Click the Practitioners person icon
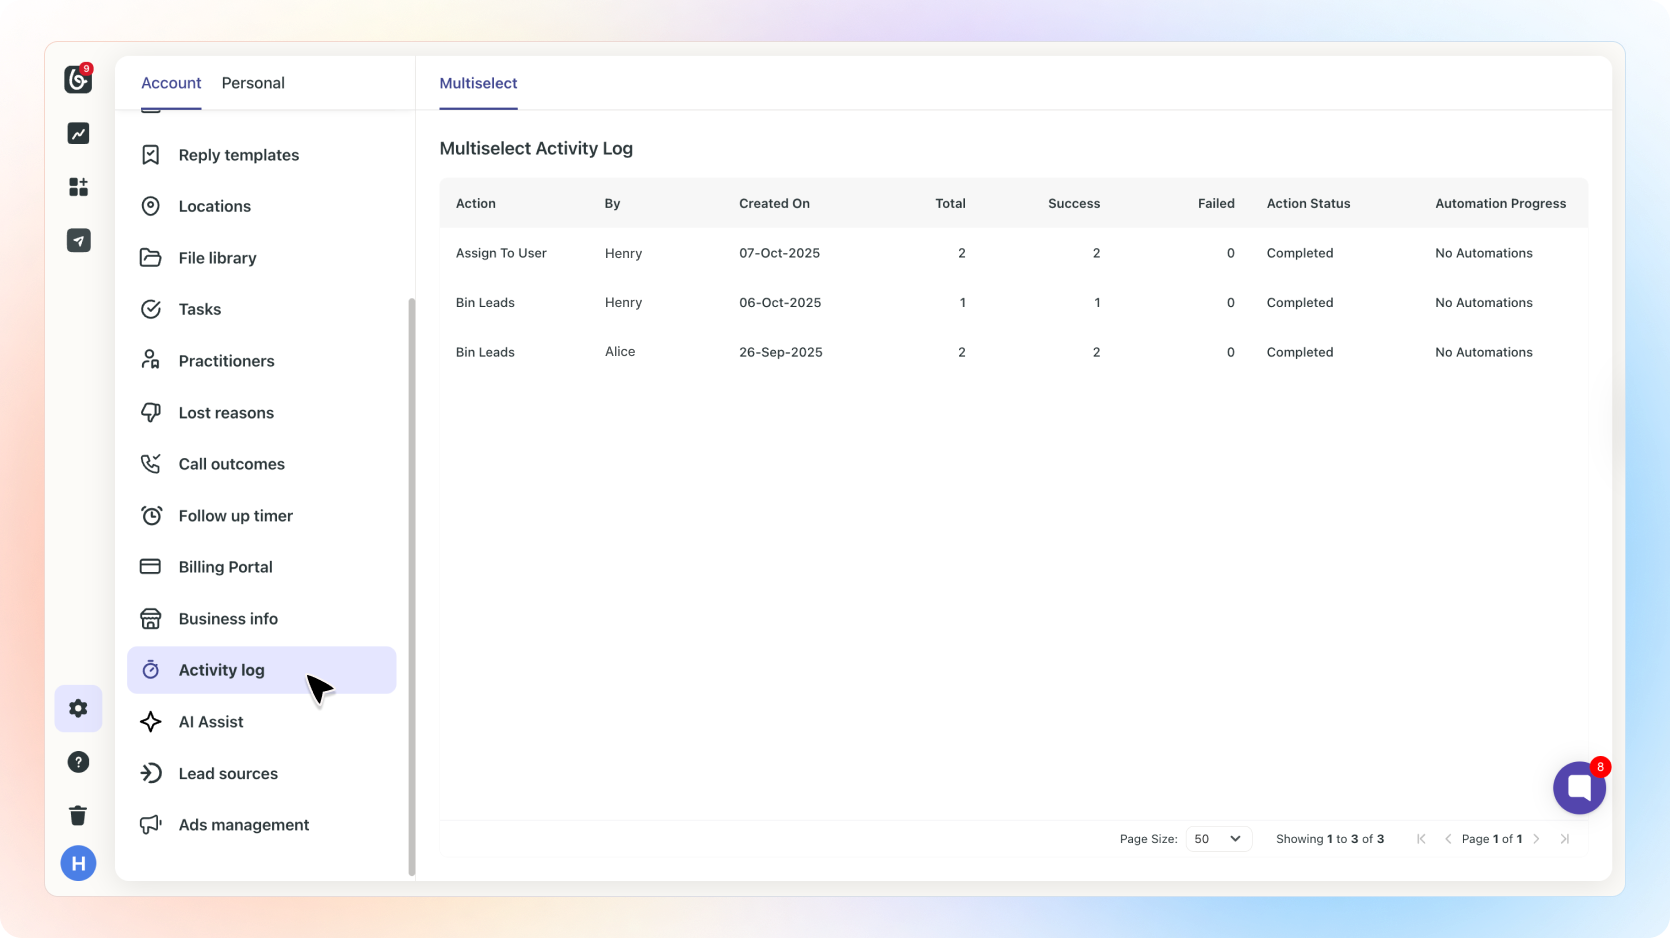The width and height of the screenshot is (1670, 938). [x=151, y=361]
